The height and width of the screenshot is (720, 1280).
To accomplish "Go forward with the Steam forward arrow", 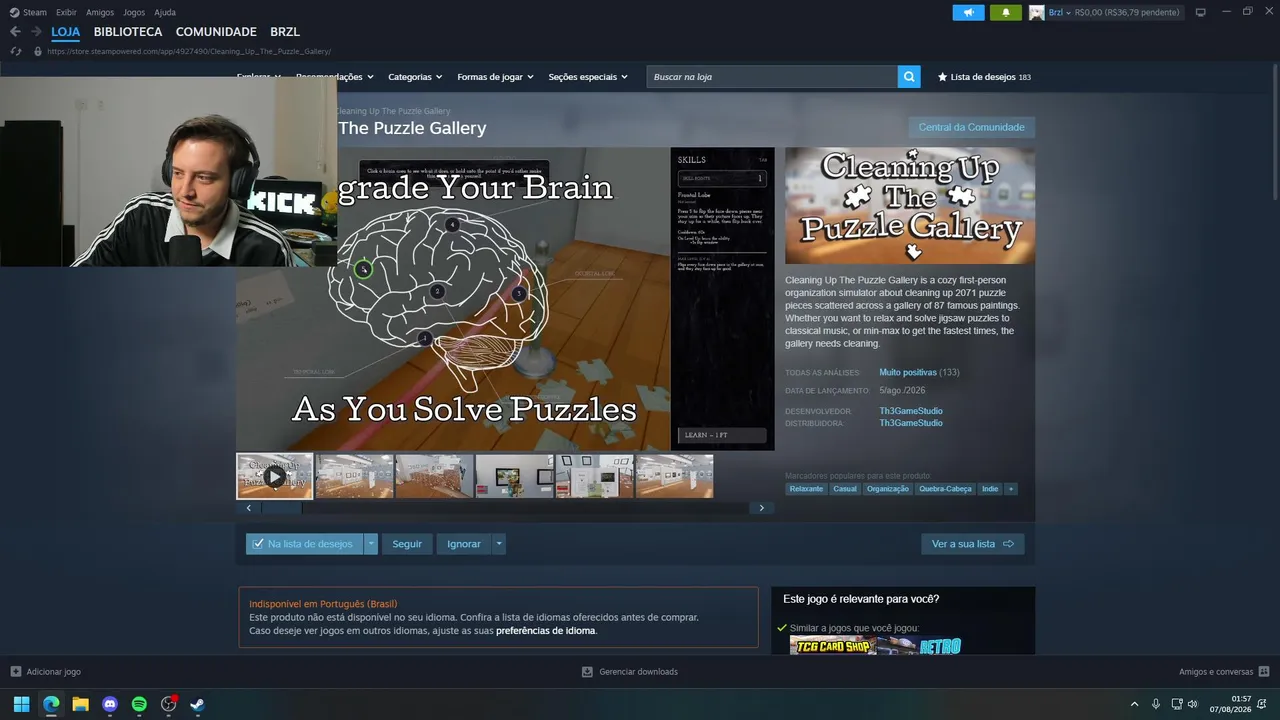I will pyautogui.click(x=36, y=32).
